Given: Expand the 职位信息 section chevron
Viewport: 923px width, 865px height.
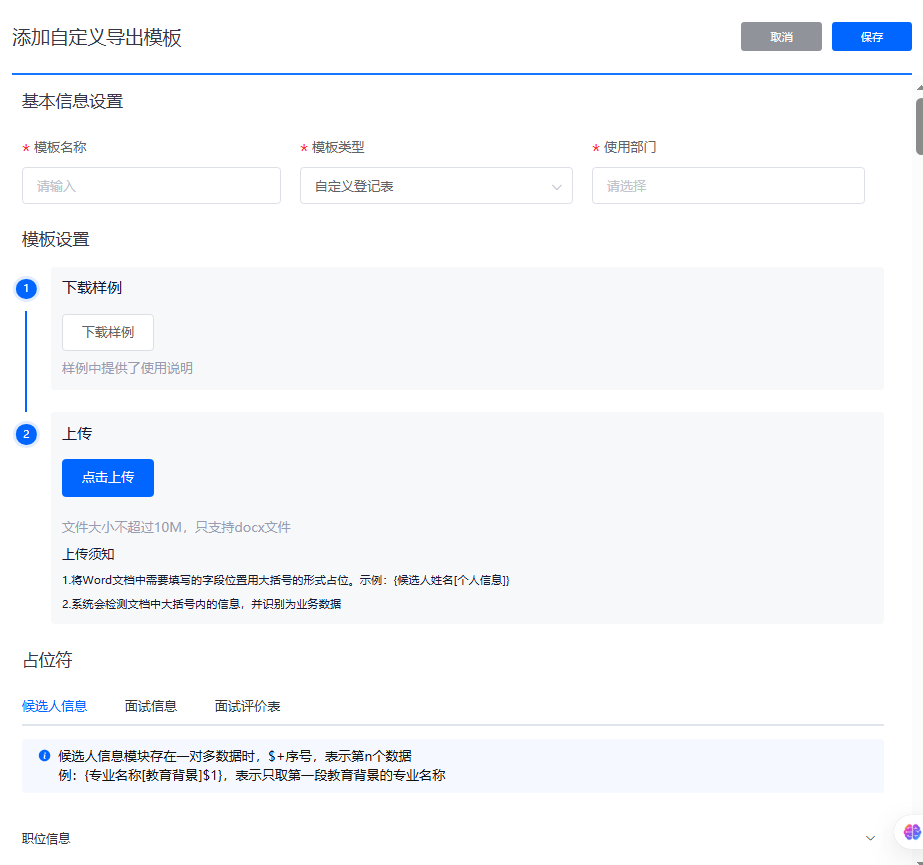Looking at the screenshot, I should pyautogui.click(x=870, y=838).
